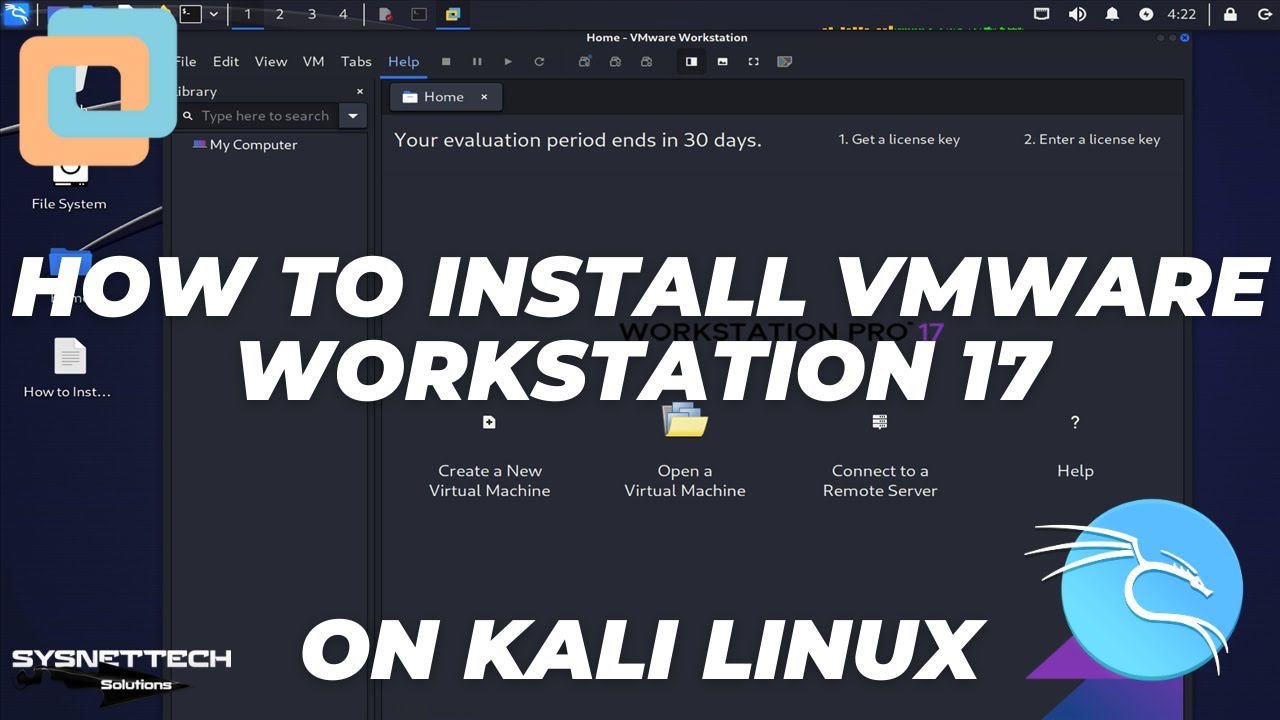Switch to workspace 4
This screenshot has width=1280, height=720.
click(343, 14)
